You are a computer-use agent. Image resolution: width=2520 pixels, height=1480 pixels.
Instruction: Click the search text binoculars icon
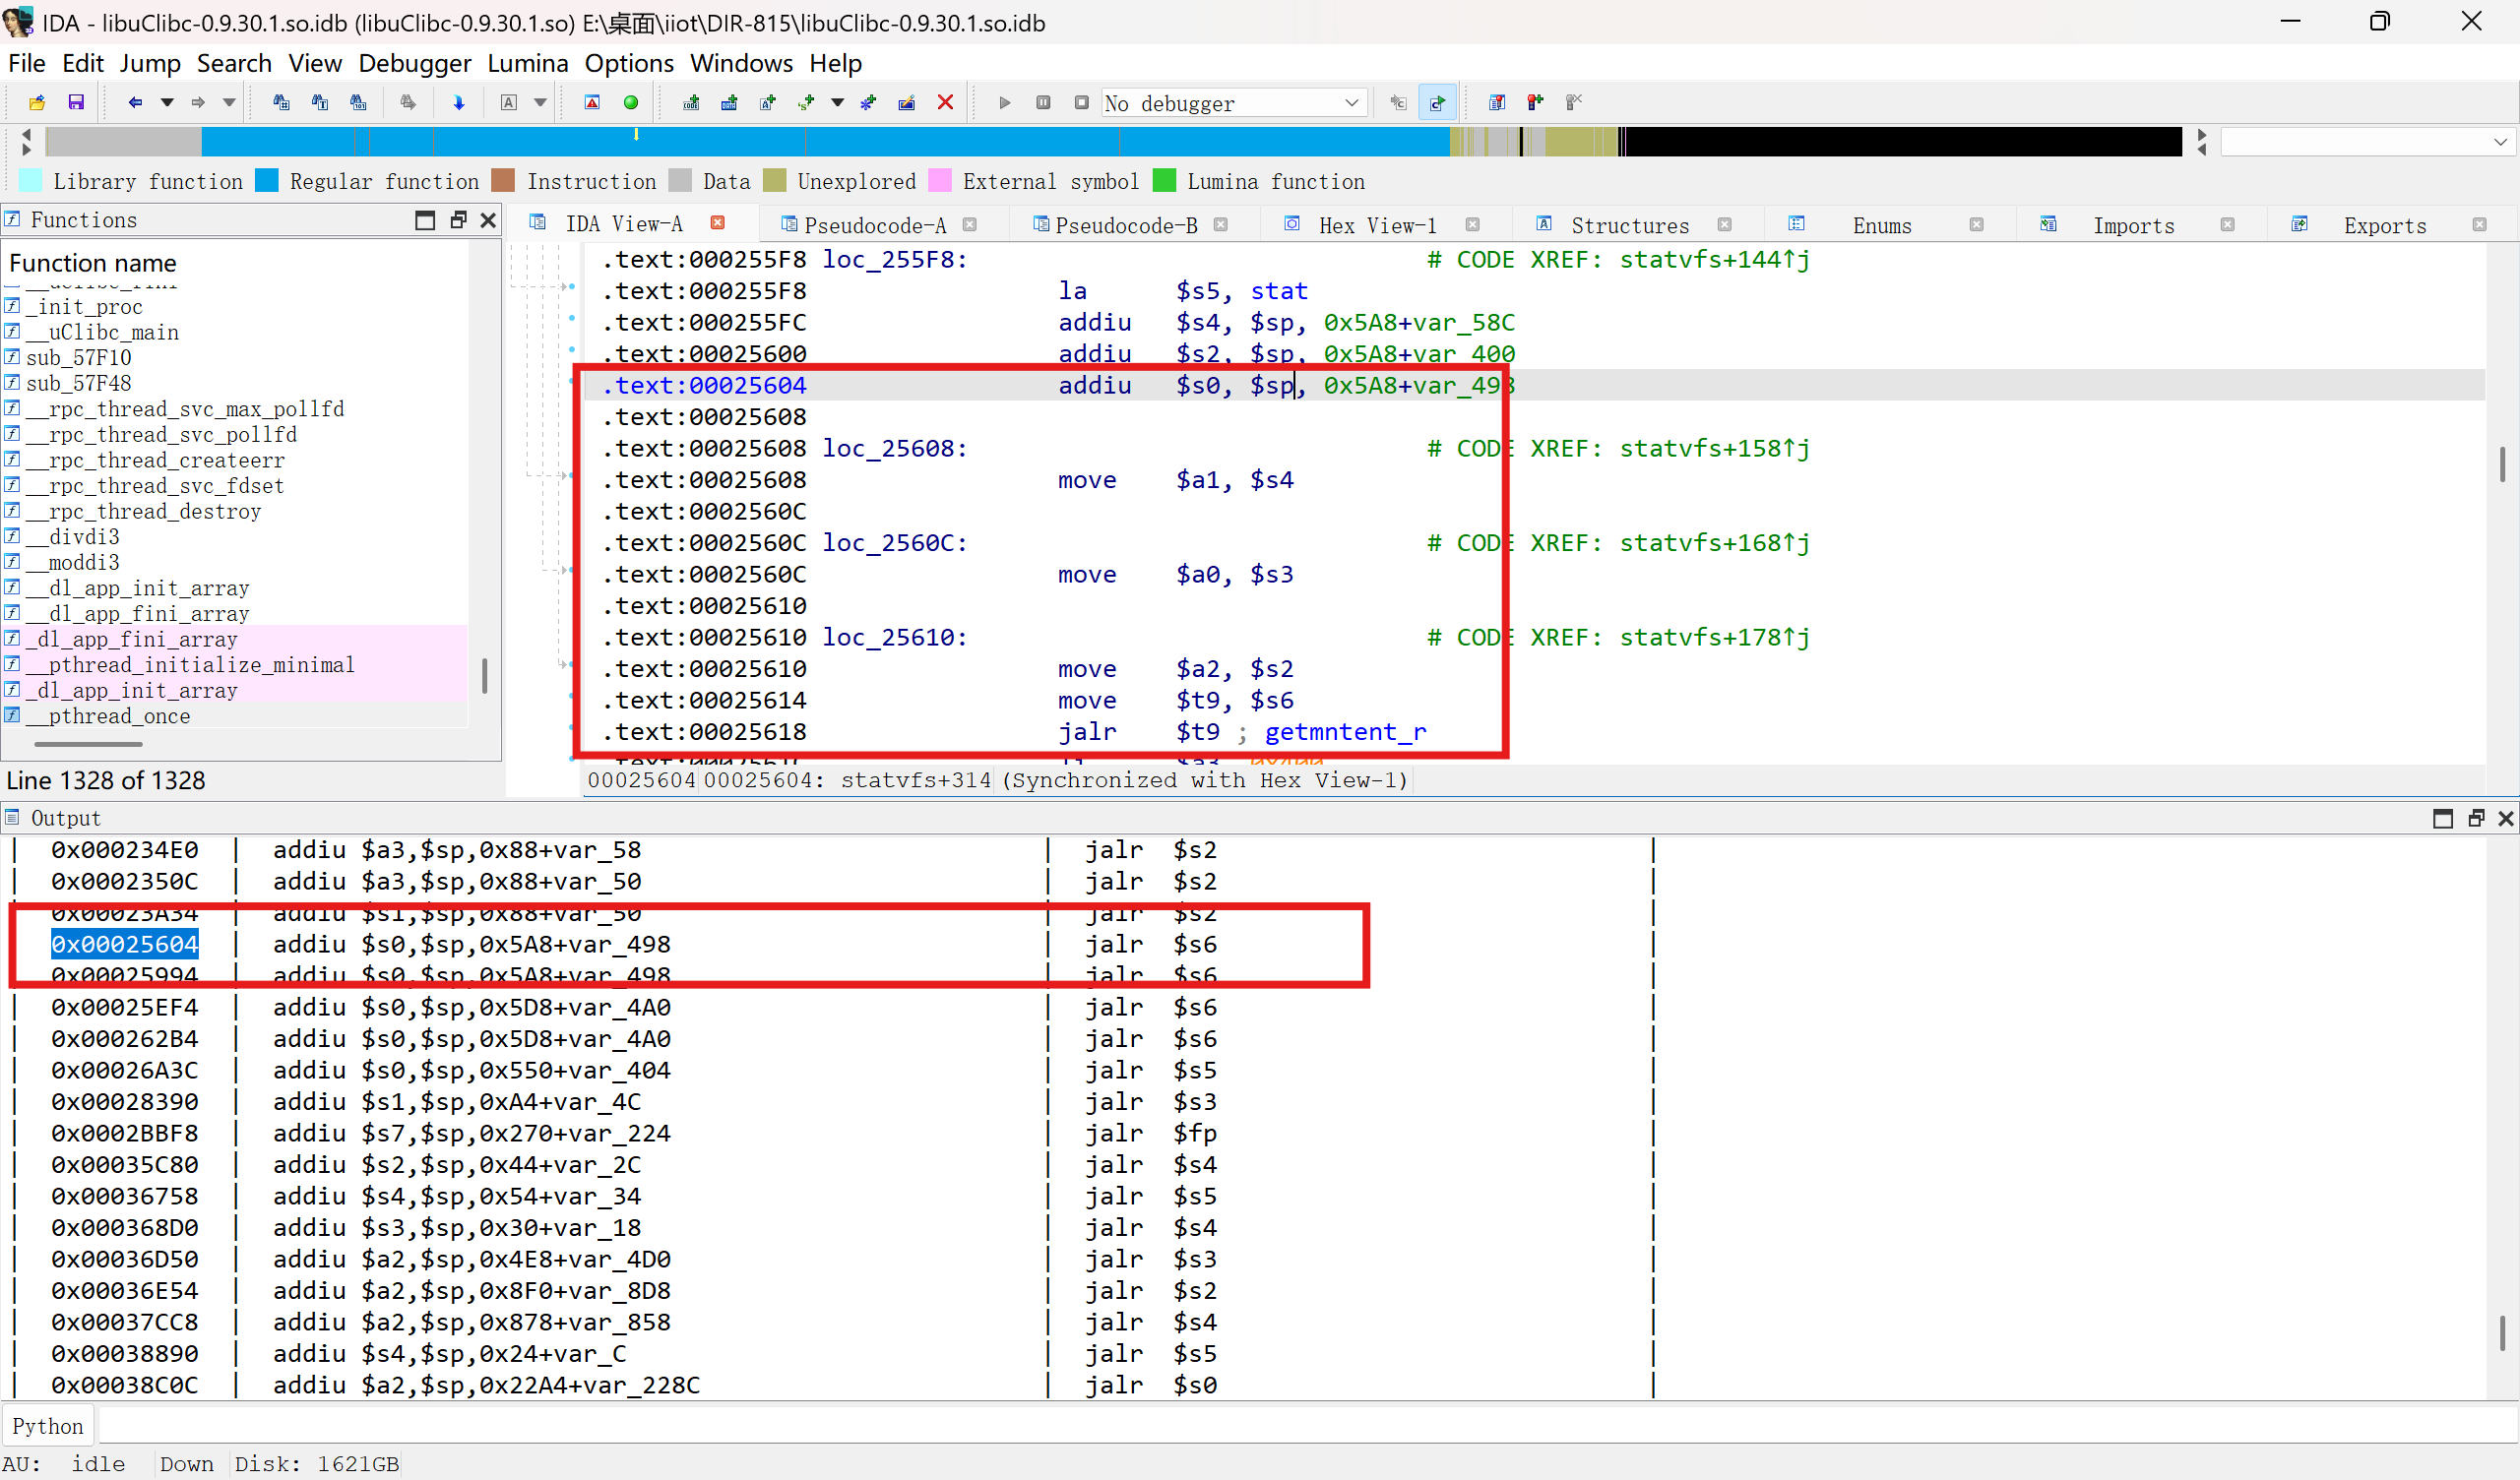(320, 102)
